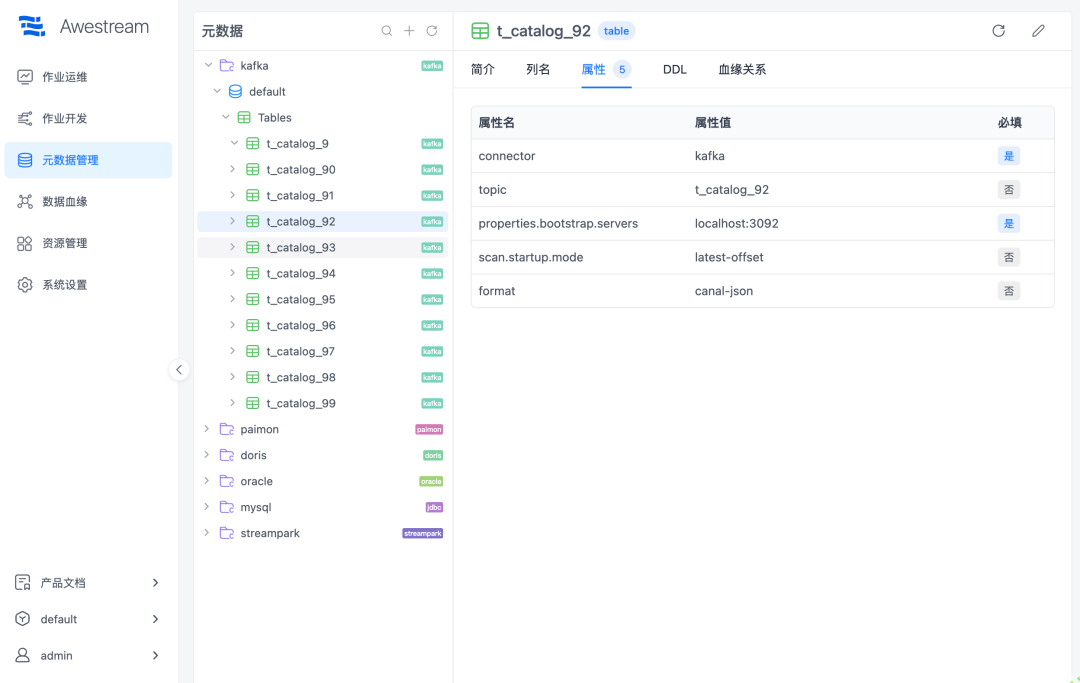Click the 是 badge in connector row
This screenshot has height=683, width=1080.
(1009, 156)
